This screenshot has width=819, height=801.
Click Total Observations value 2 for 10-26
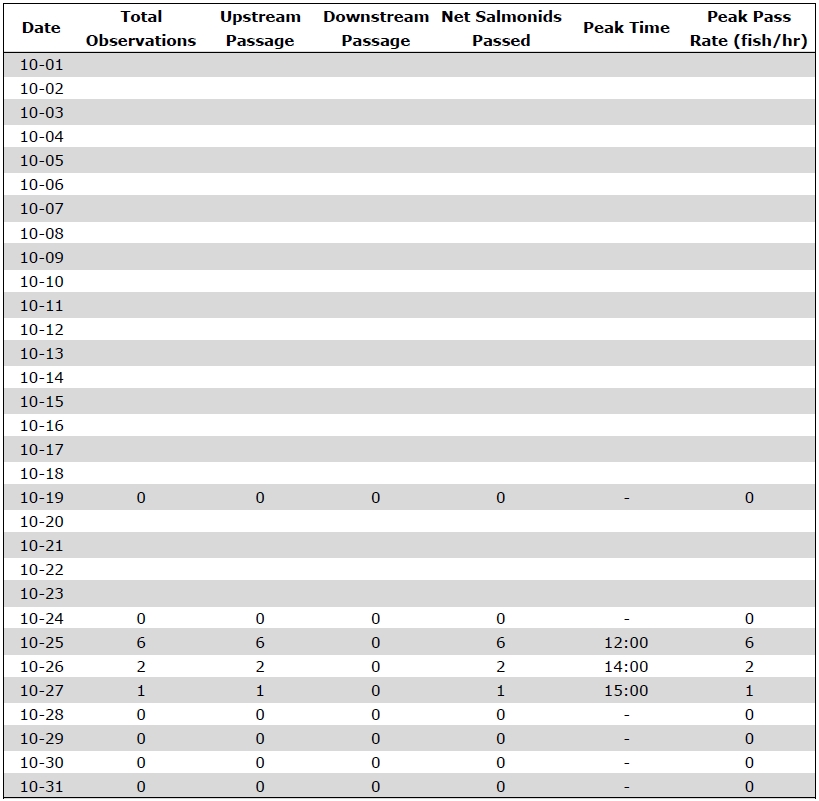coord(141,667)
